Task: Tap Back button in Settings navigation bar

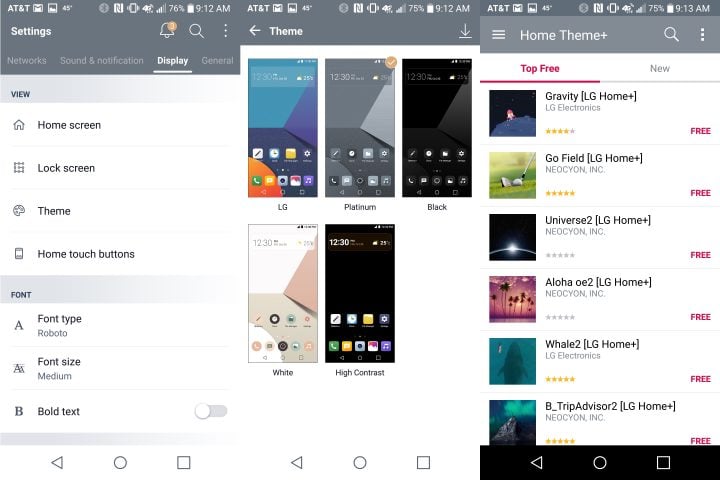Action: coord(57,463)
